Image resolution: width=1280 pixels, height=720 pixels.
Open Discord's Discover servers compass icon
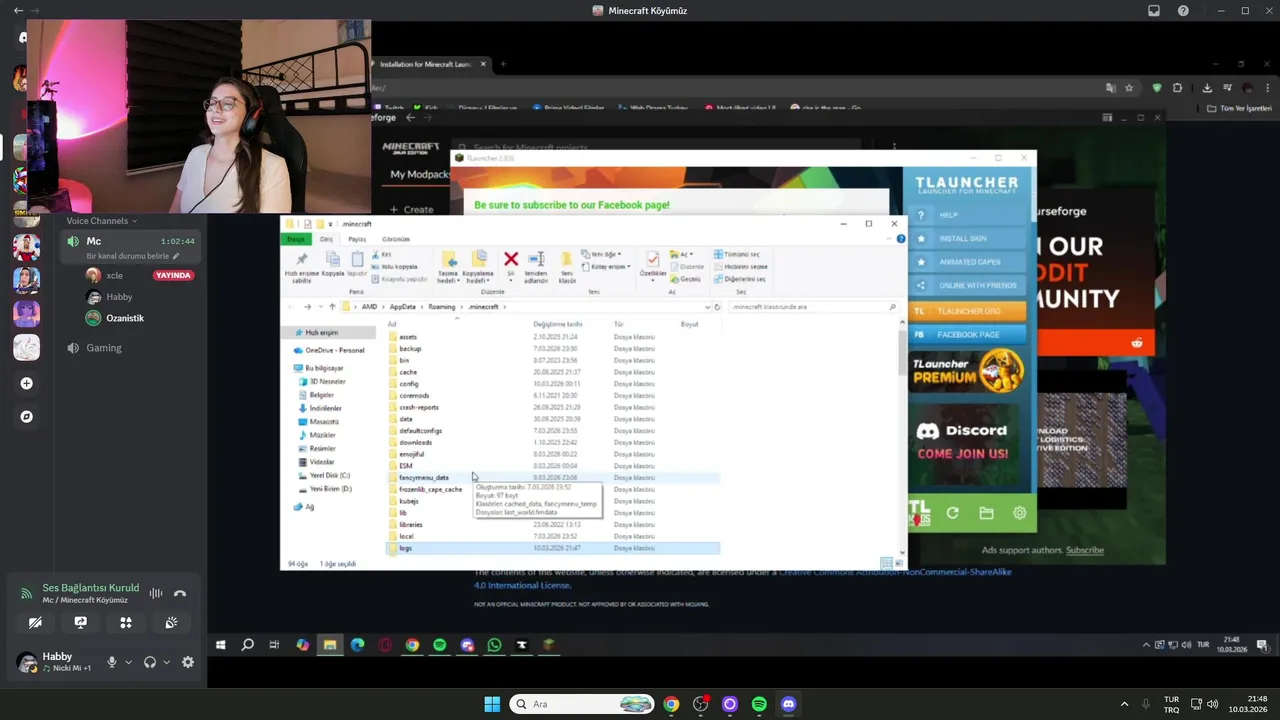(x=27, y=416)
